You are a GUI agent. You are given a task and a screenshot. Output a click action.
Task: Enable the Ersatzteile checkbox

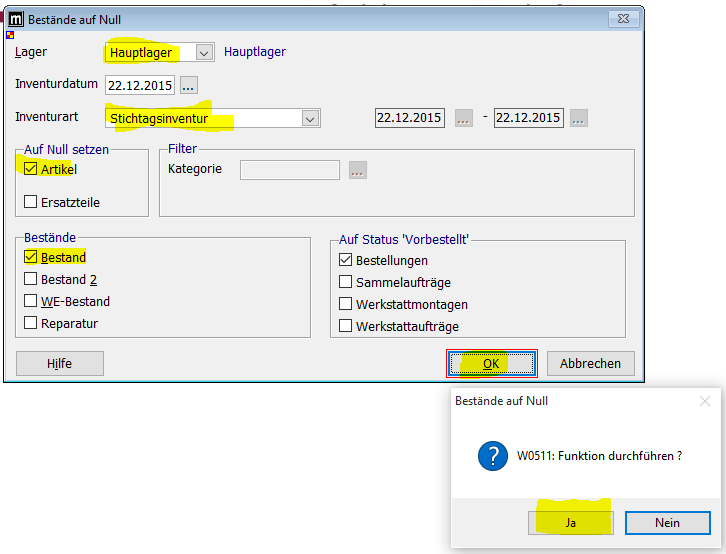[x=30, y=203]
